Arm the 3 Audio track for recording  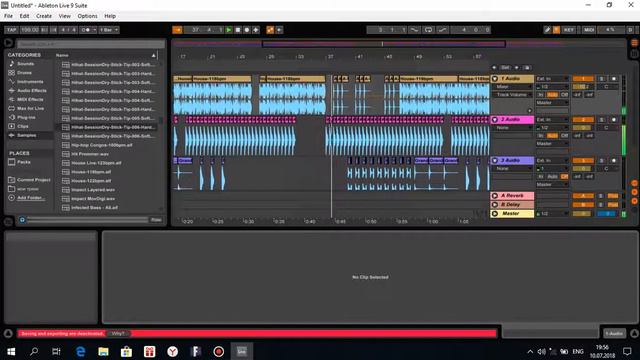tap(613, 160)
